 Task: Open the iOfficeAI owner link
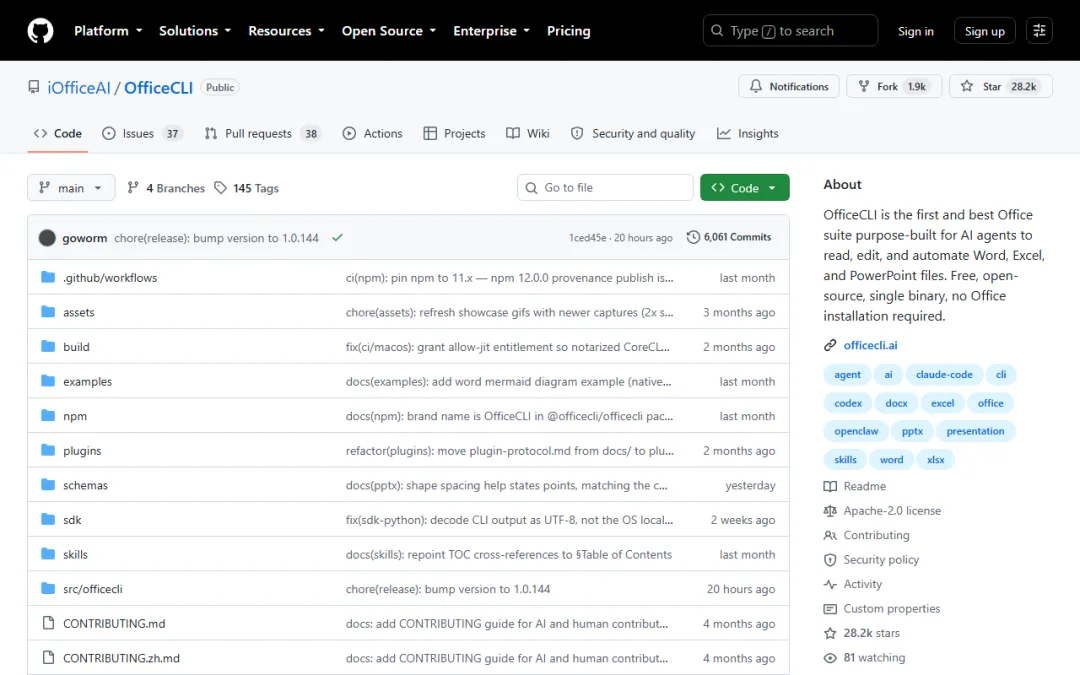pyautogui.click(x=79, y=87)
